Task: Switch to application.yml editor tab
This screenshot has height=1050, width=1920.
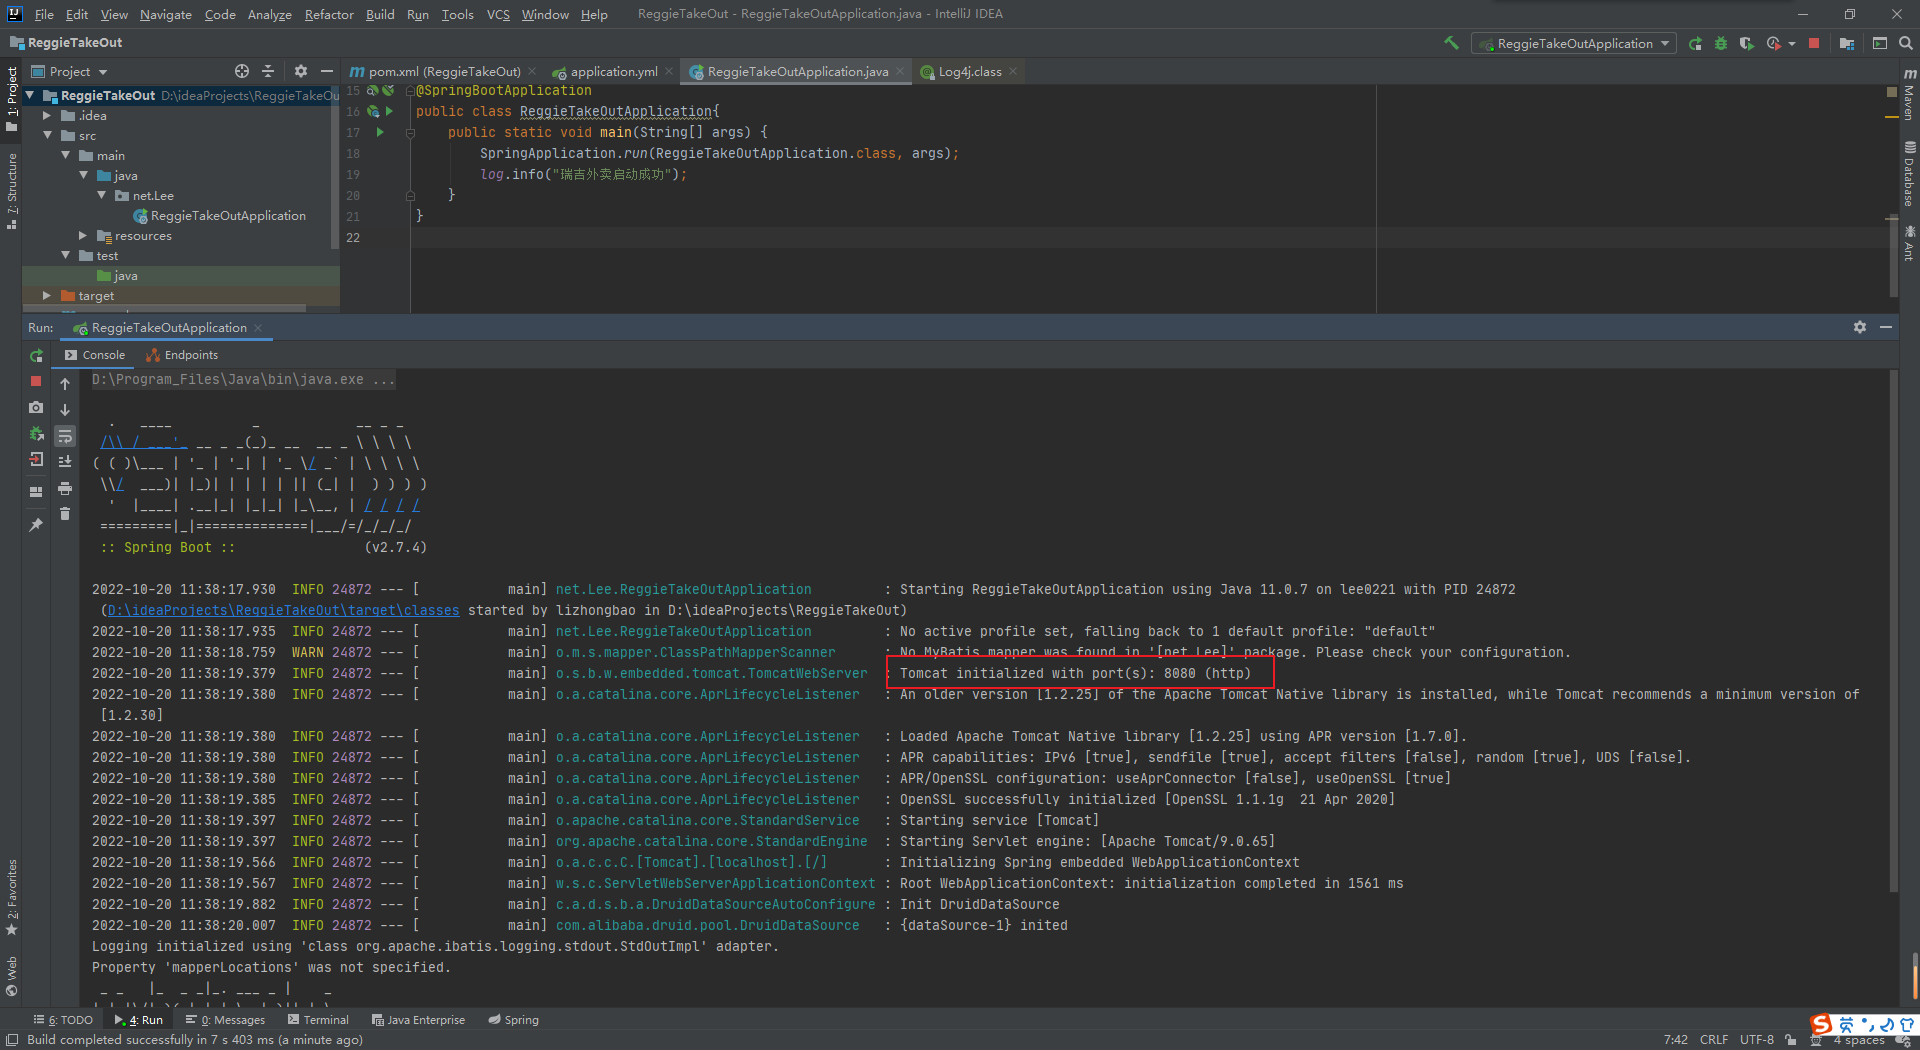Action: click(x=613, y=71)
